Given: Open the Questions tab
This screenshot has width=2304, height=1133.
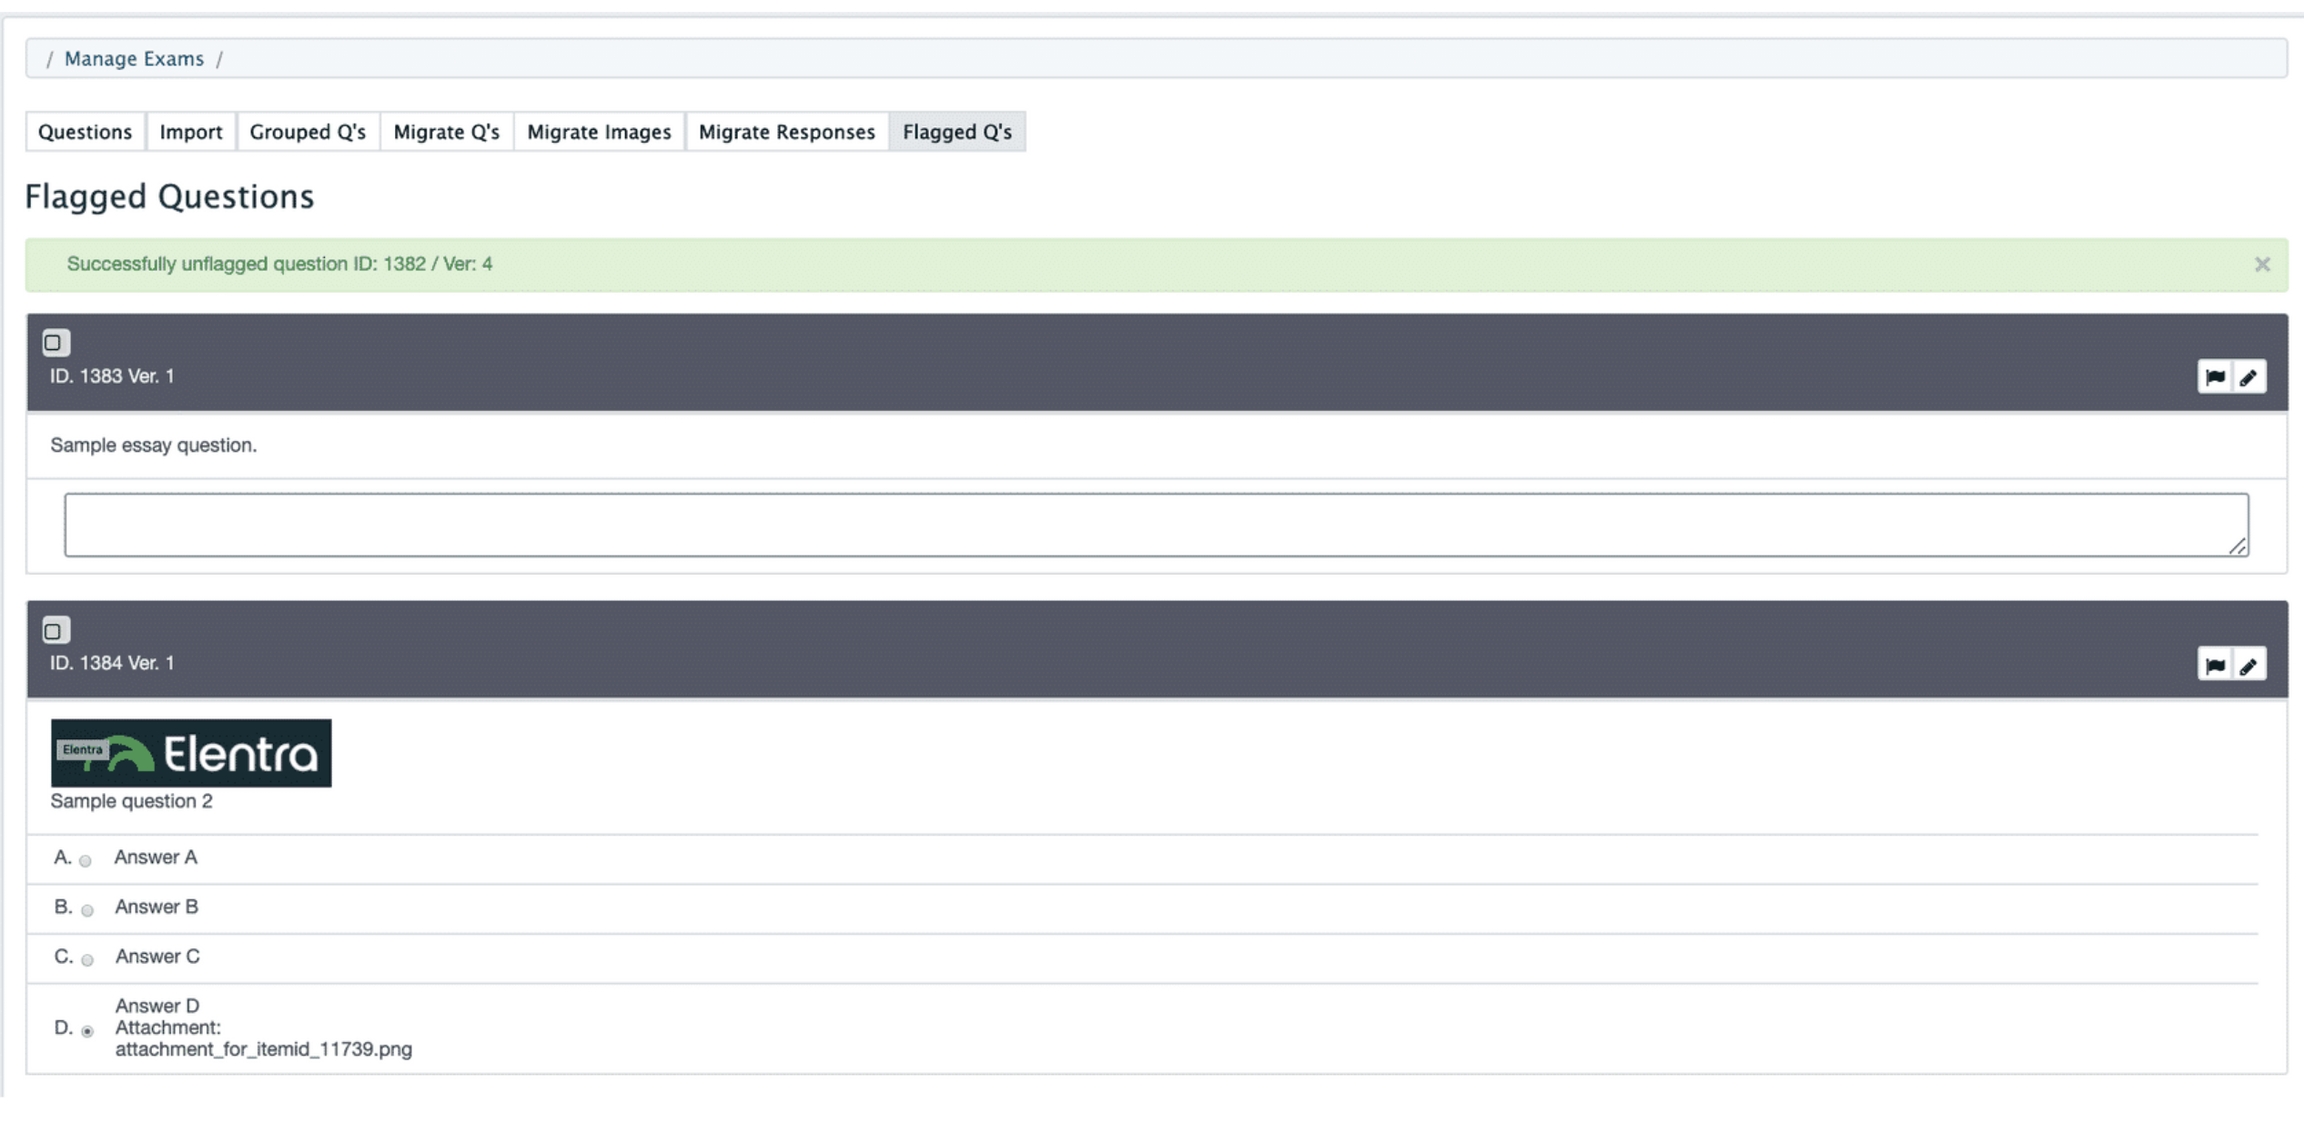Looking at the screenshot, I should click(85, 132).
